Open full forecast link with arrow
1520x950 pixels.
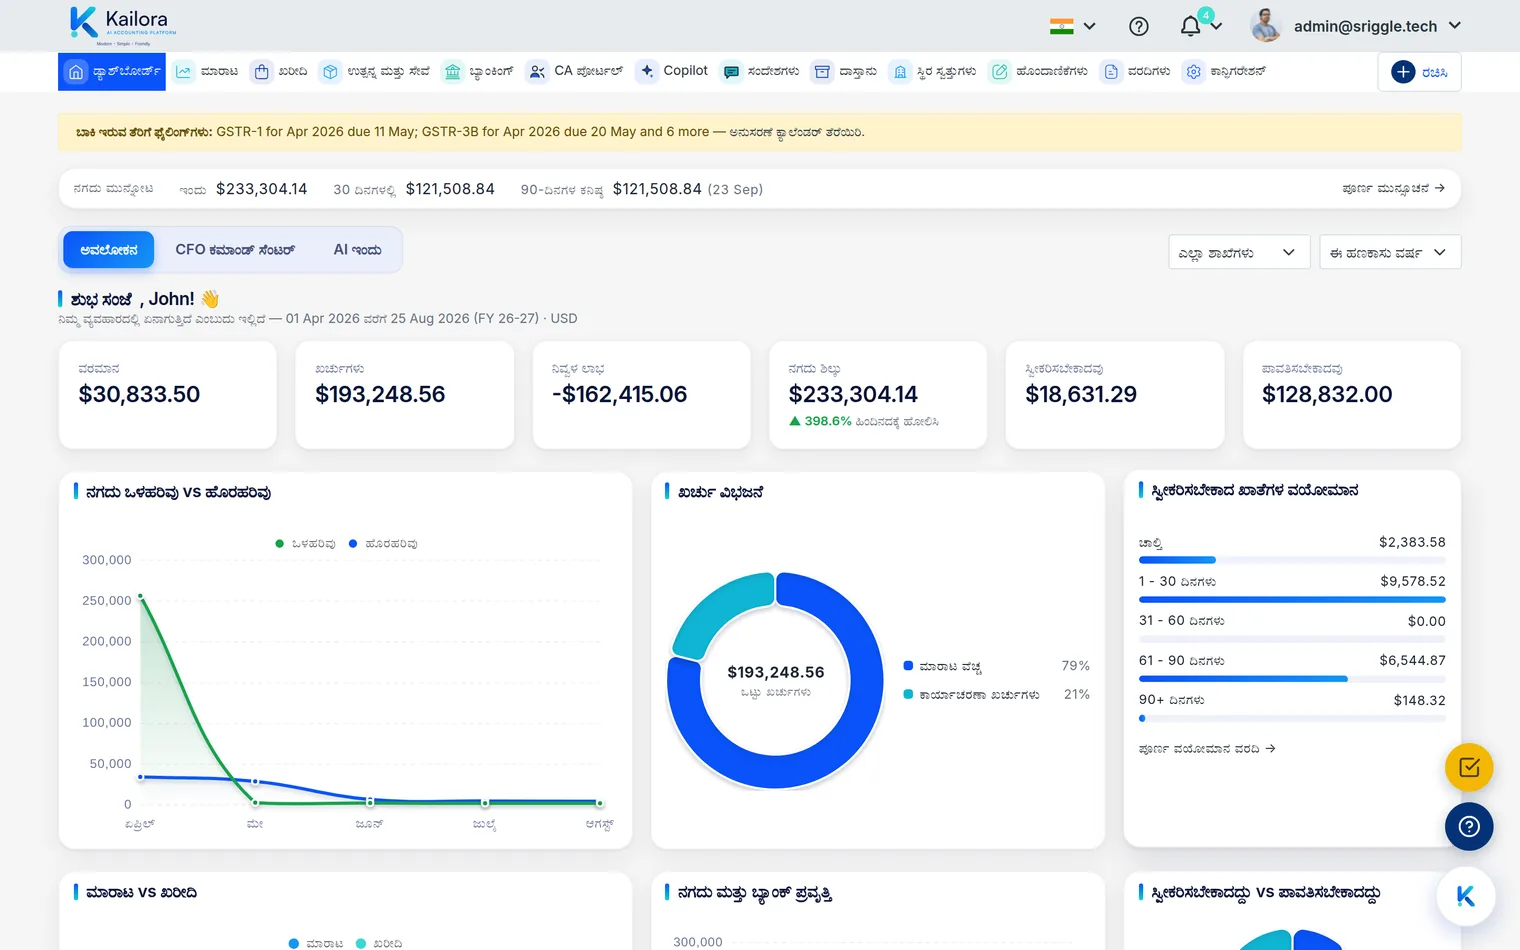coord(1393,188)
